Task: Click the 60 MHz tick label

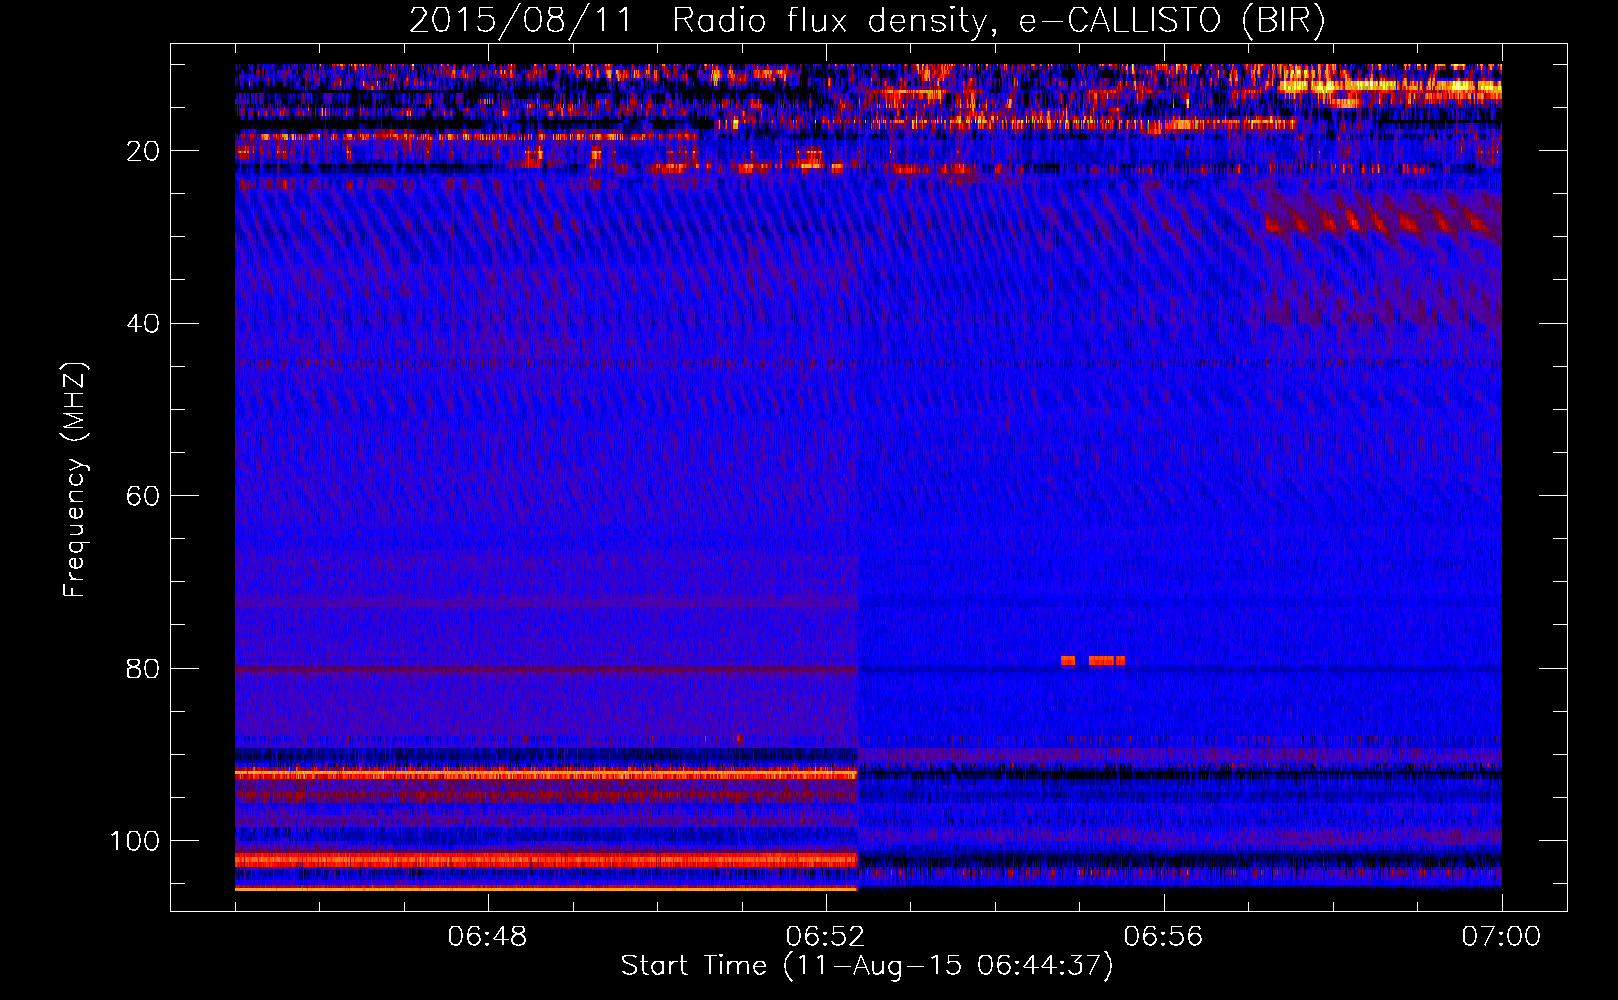Action: pyautogui.click(x=143, y=497)
